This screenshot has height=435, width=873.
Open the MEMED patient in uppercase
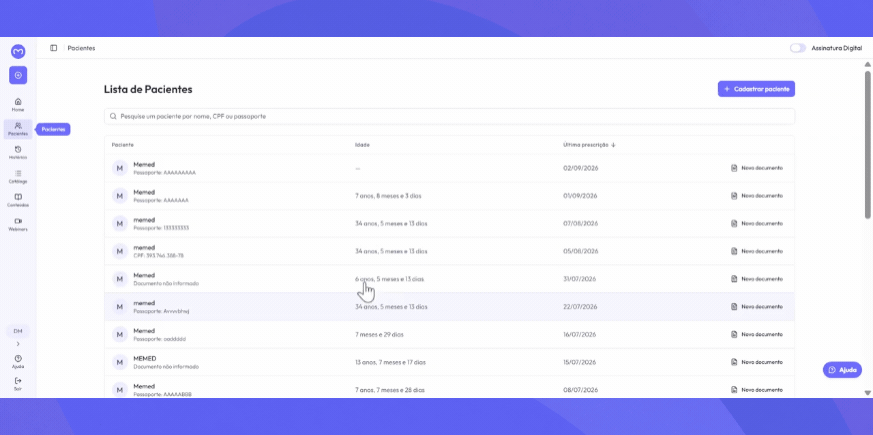click(449, 363)
